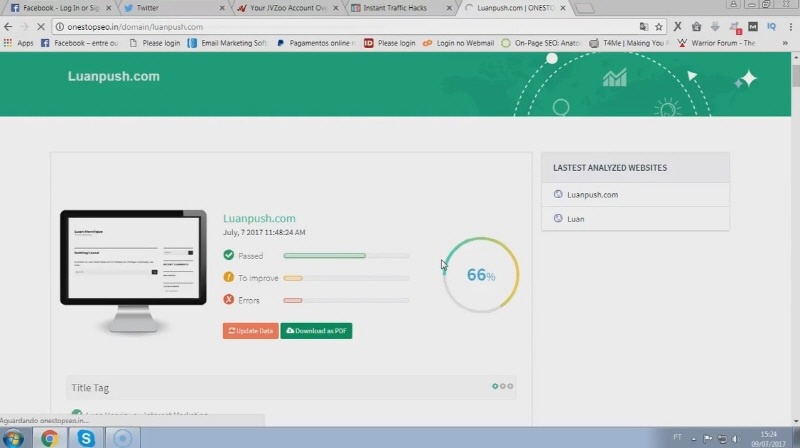Open the screen recorder taskbar app
The width and height of the screenshot is (800, 448).
coord(122,438)
